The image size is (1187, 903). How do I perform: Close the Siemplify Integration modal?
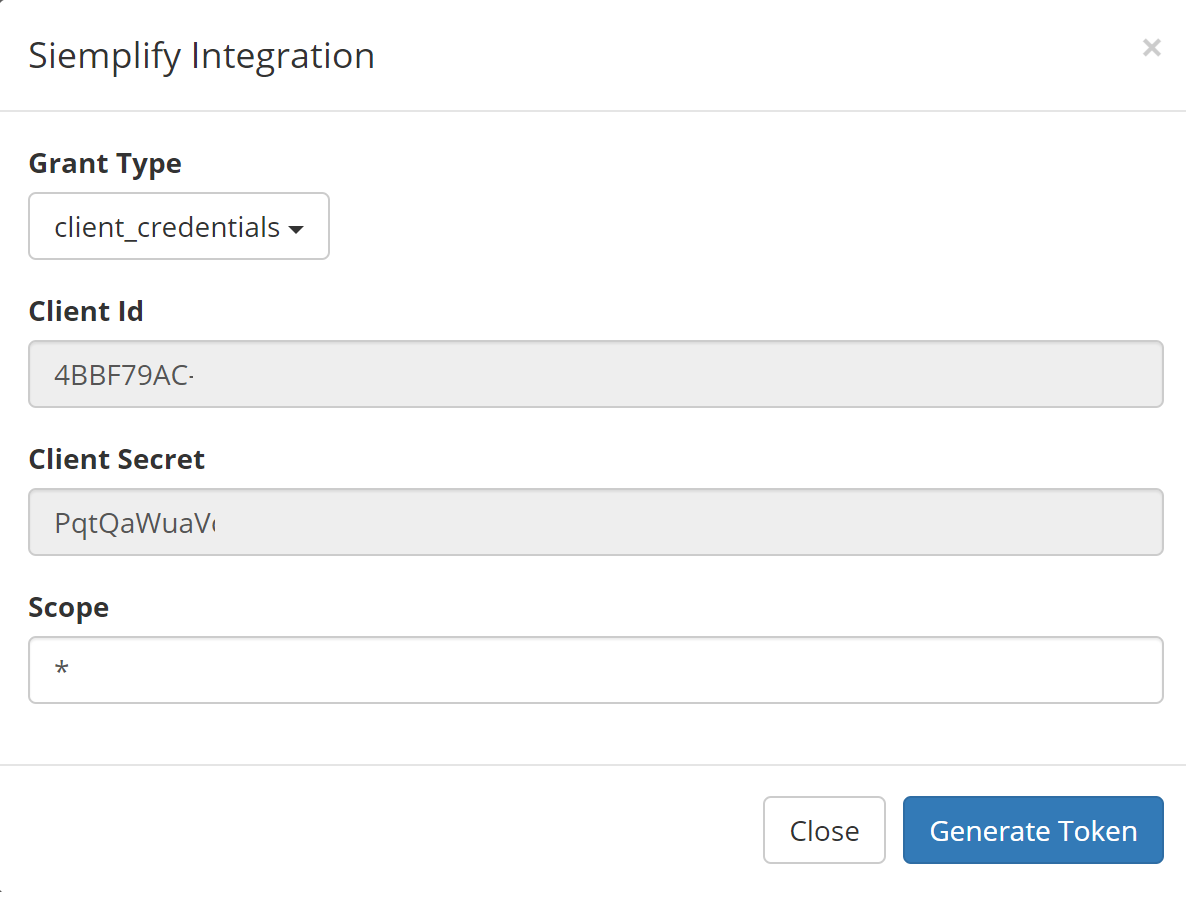click(1151, 47)
